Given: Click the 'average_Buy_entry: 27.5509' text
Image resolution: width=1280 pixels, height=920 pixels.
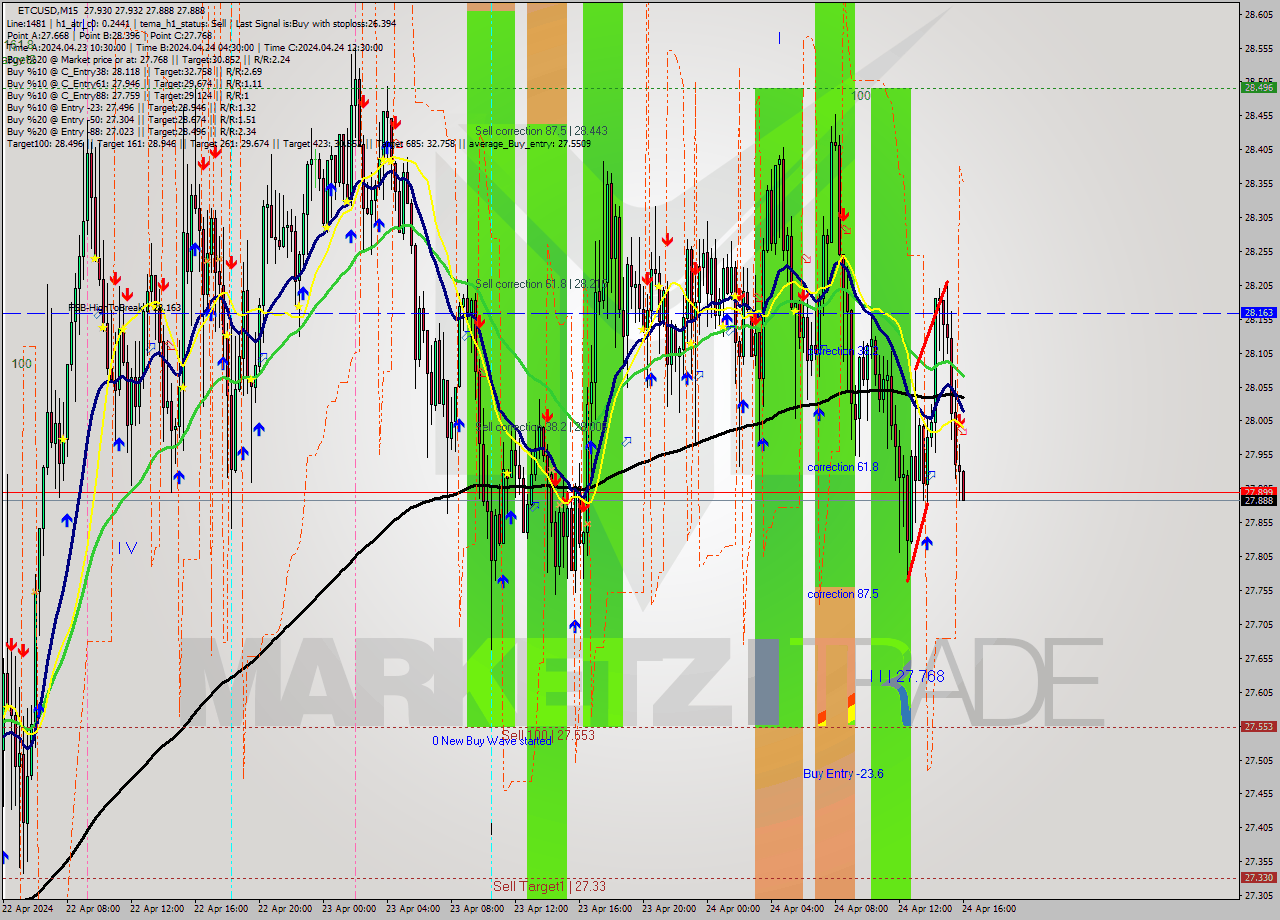Looking at the screenshot, I should click(529, 143).
